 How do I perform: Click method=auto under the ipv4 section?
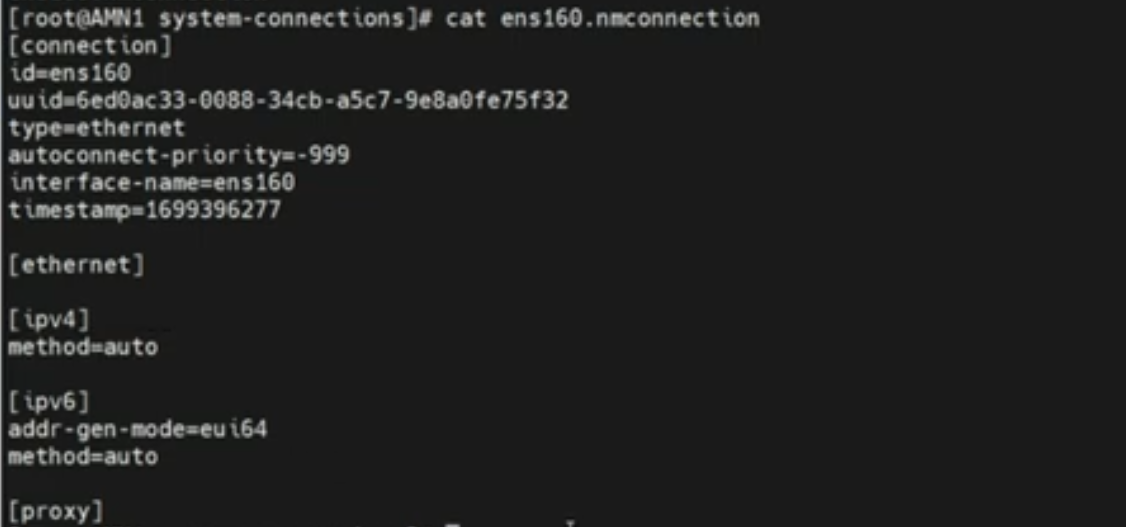coord(83,347)
